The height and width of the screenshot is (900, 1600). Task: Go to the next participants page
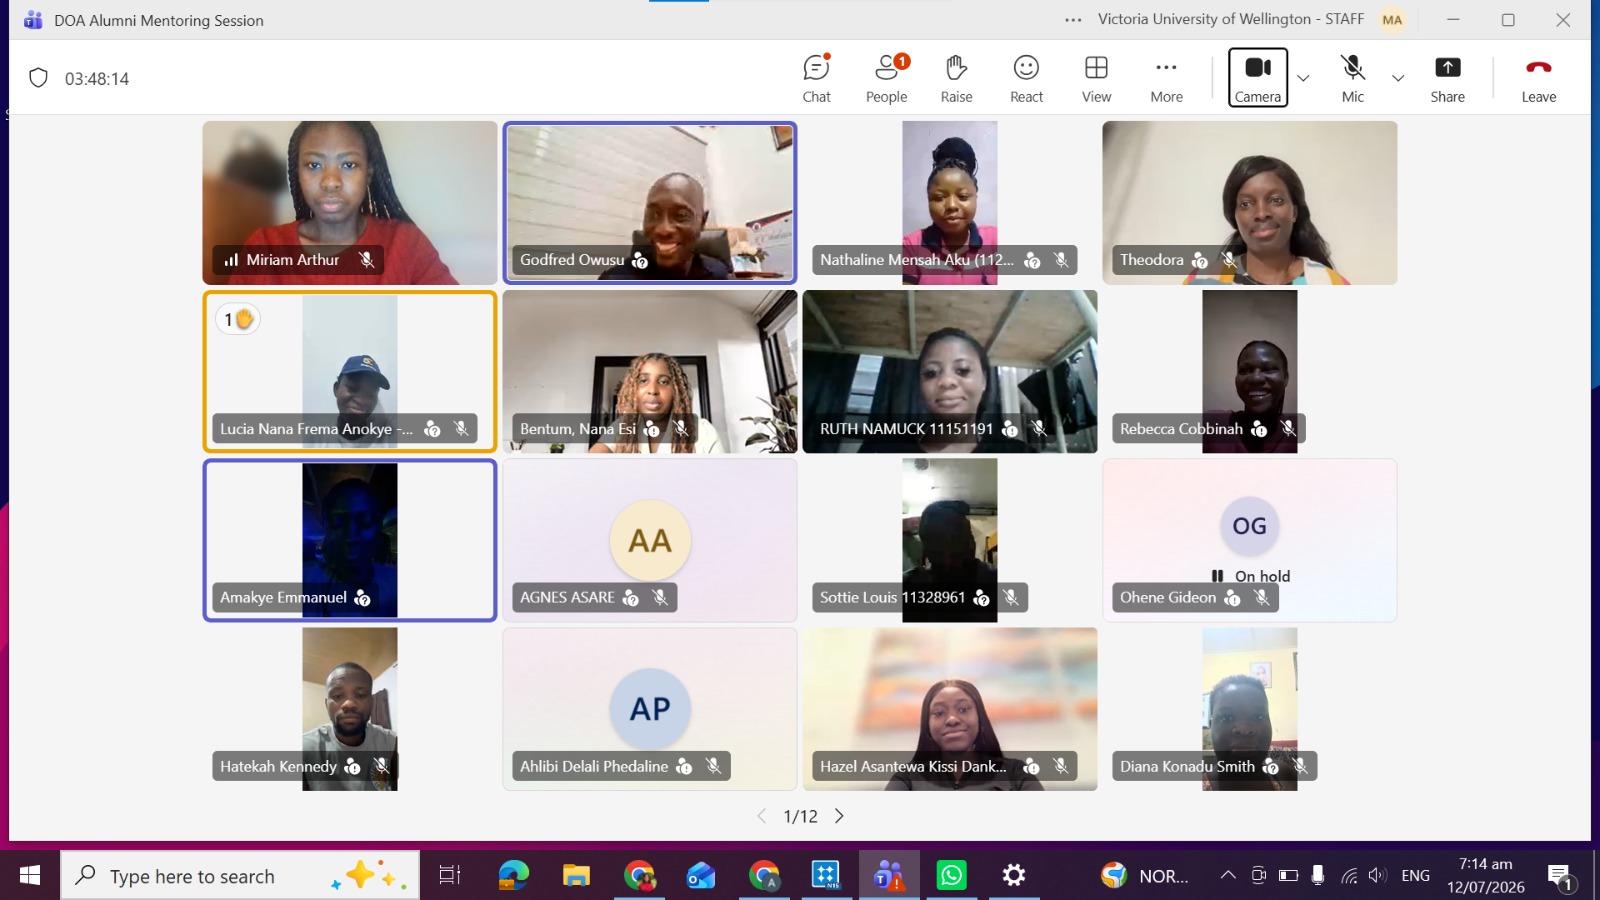pos(839,816)
